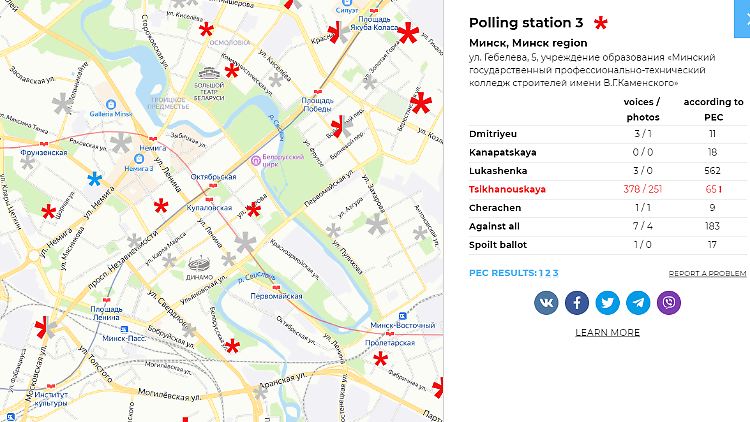Share this page on Facebook
Image resolution: width=750 pixels, height=422 pixels.
pyautogui.click(x=577, y=302)
